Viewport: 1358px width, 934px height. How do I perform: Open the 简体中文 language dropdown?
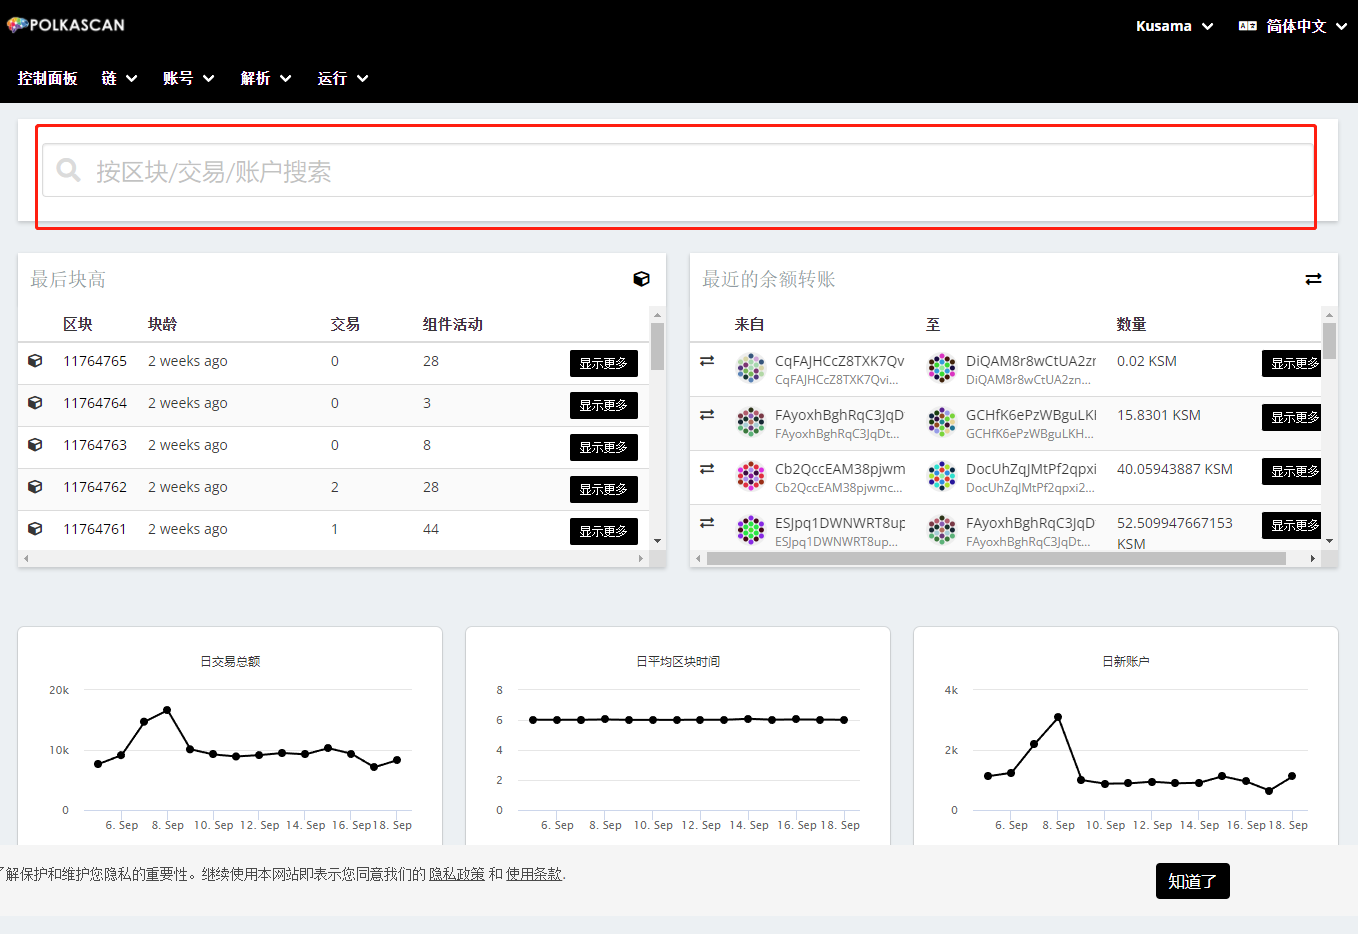click(1293, 26)
